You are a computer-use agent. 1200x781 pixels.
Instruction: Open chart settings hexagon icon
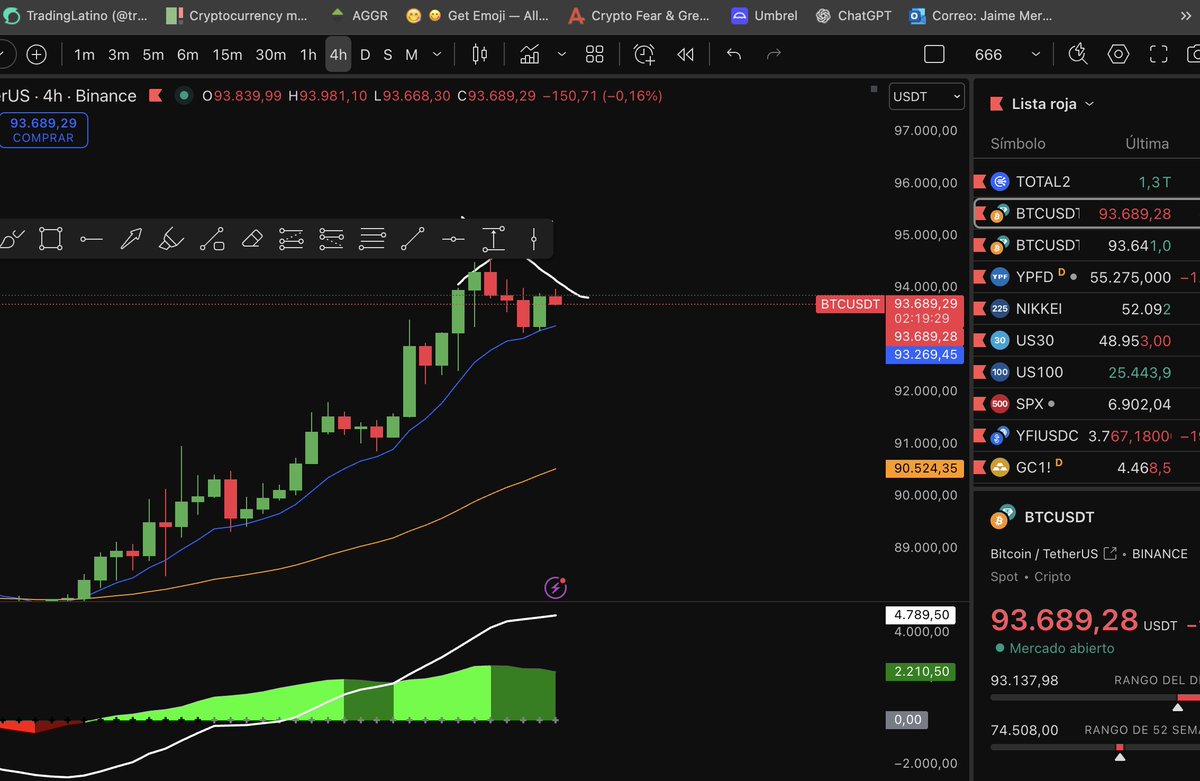click(x=1118, y=55)
